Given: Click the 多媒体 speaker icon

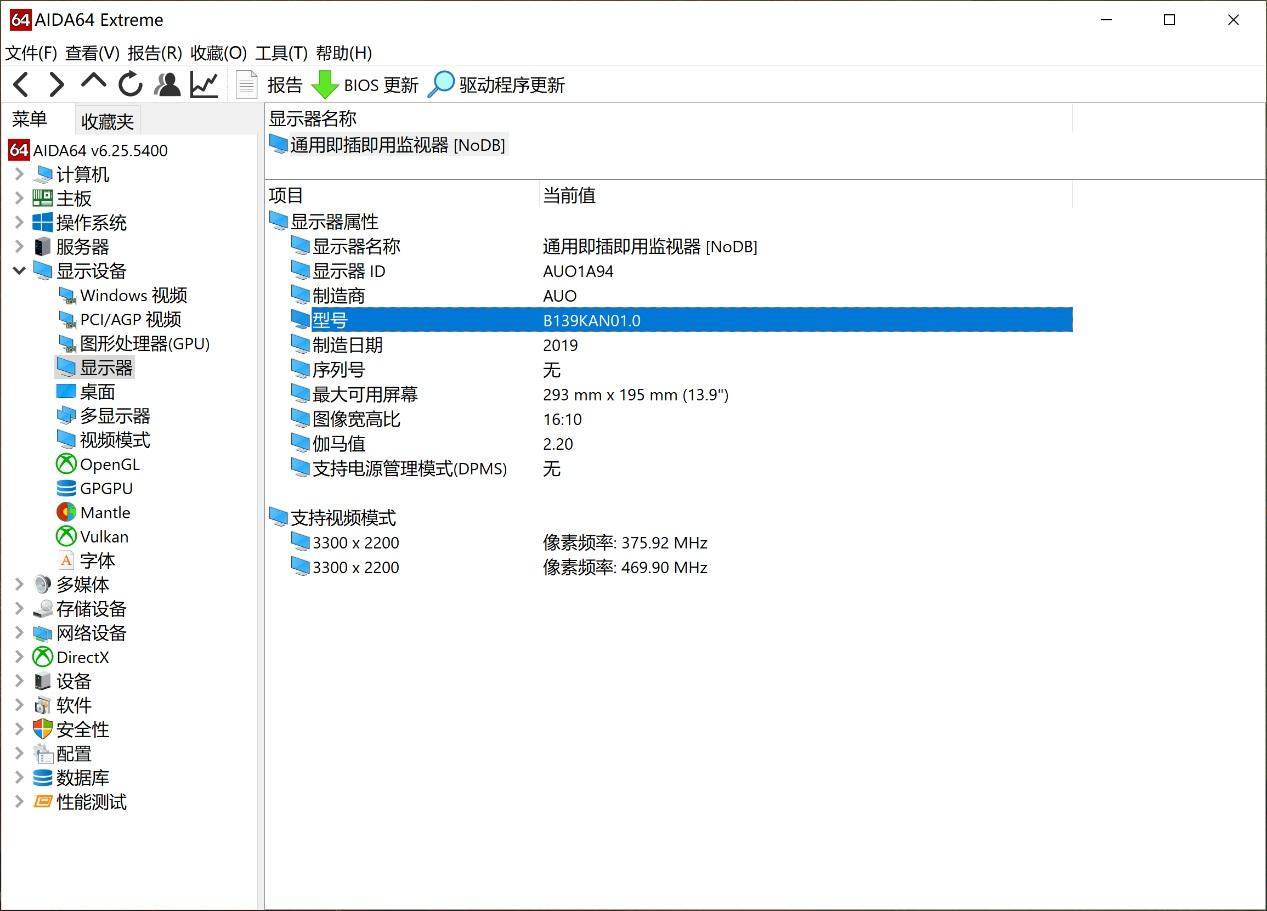Looking at the screenshot, I should pyautogui.click(x=42, y=584).
